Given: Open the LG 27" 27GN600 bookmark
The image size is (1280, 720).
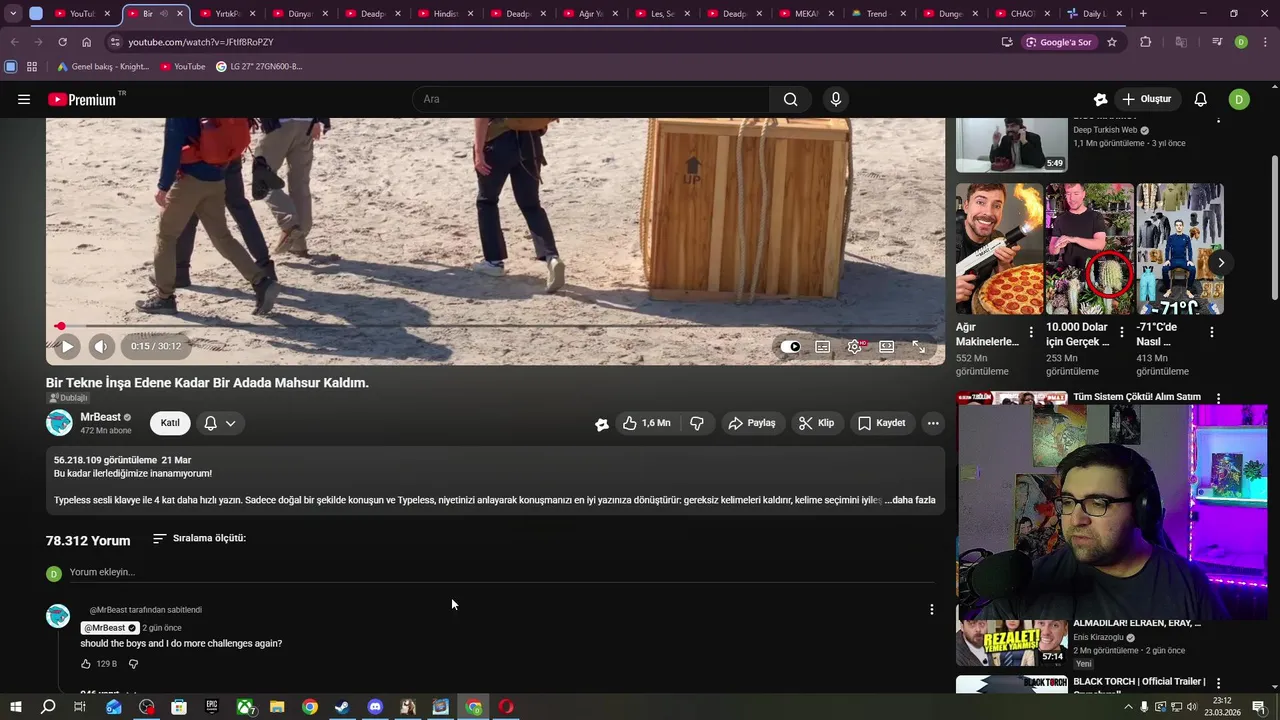Looking at the screenshot, I should pos(259,67).
